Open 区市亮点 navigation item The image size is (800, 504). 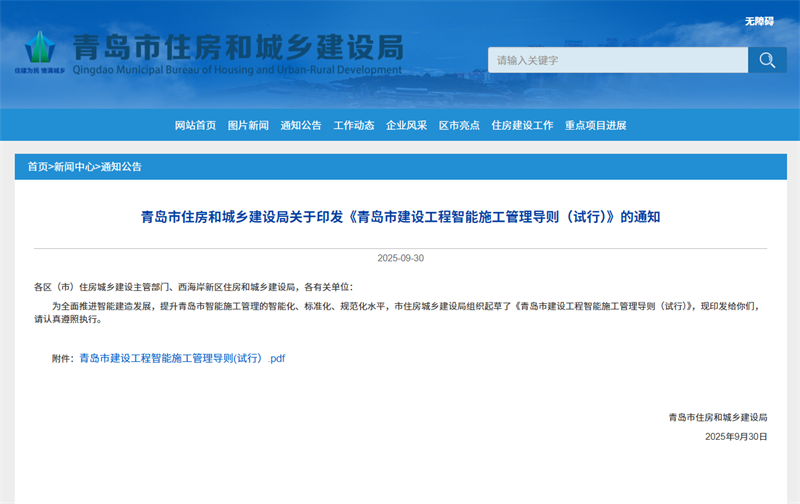459,125
